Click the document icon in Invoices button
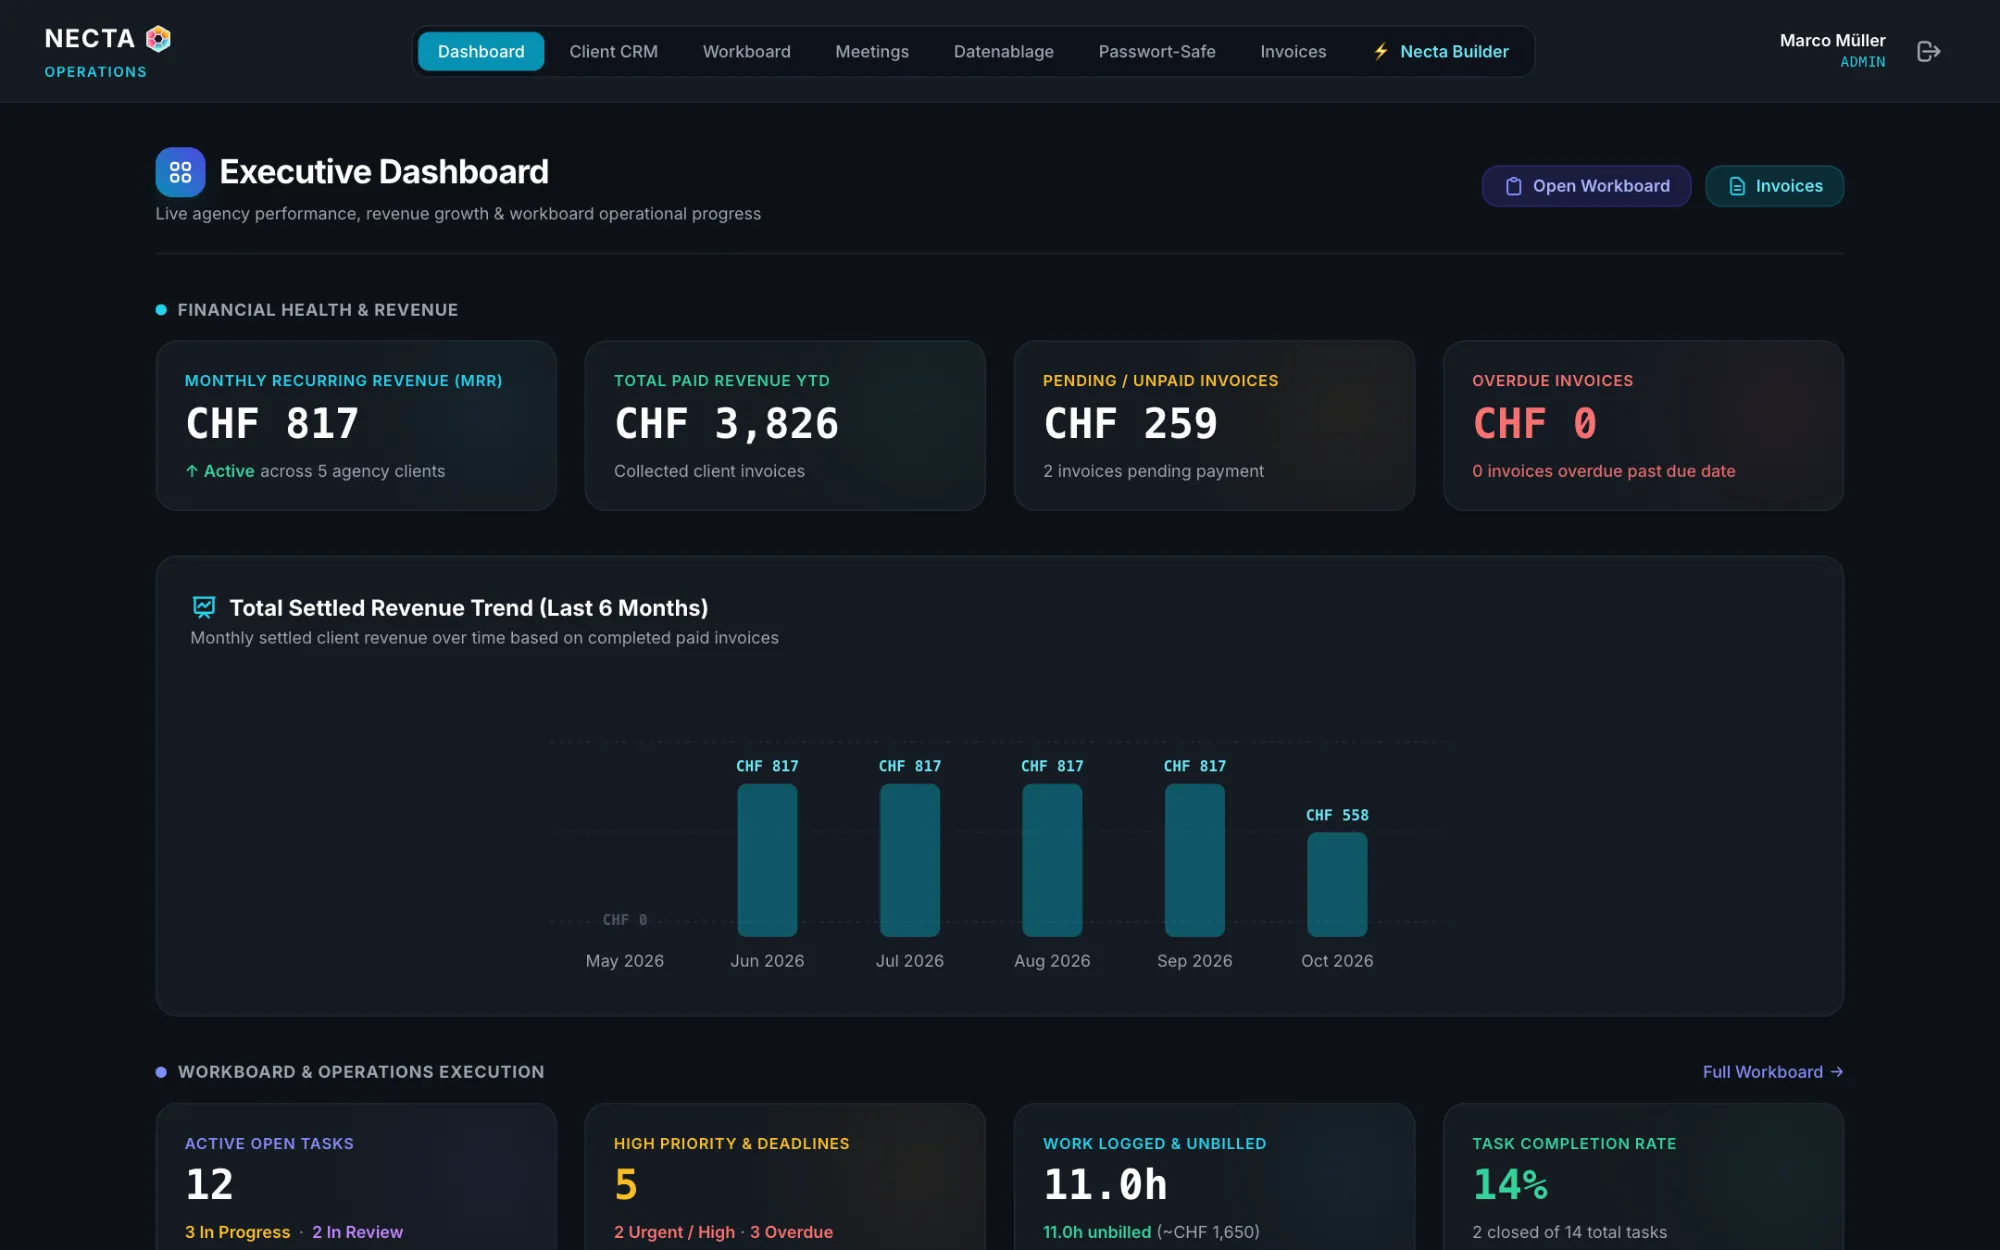Screen dimensions: 2000x1250 pyautogui.click(x=1737, y=186)
